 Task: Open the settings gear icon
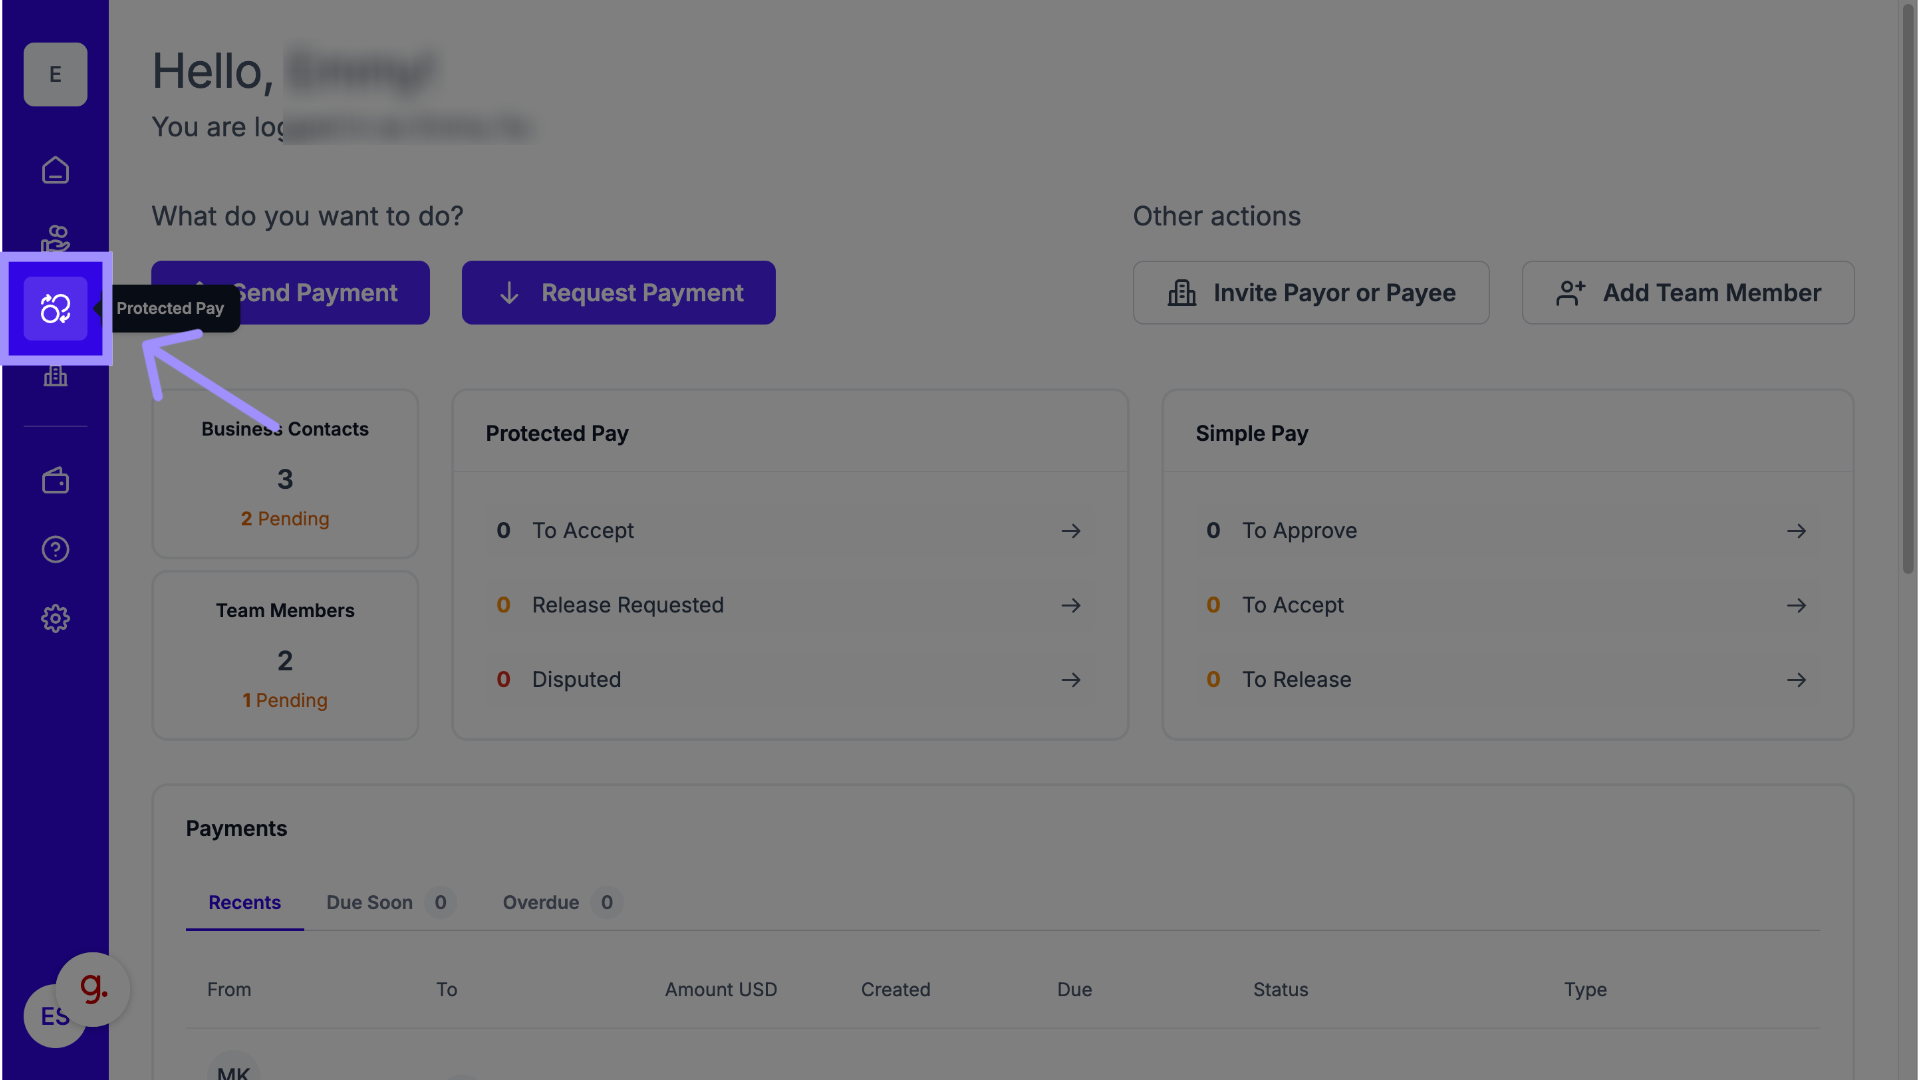(55, 618)
